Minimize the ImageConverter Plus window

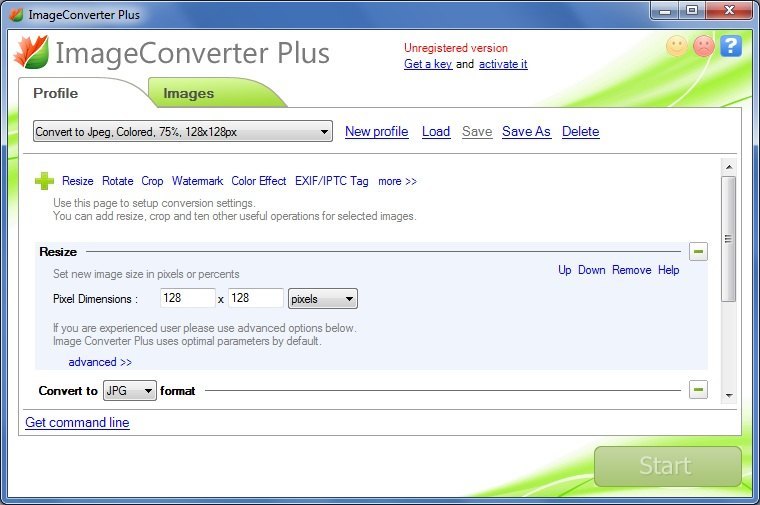tap(665, 11)
